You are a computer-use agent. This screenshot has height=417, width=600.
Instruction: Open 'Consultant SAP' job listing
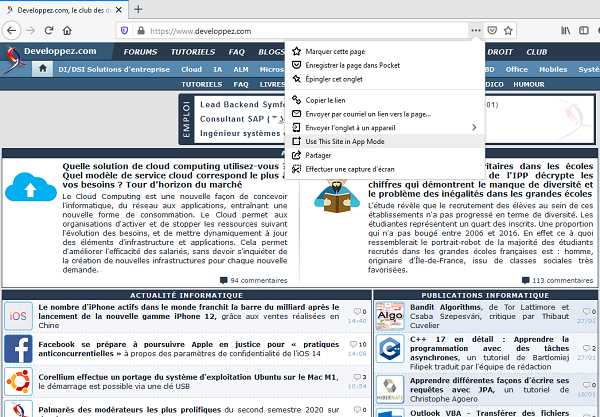point(242,119)
